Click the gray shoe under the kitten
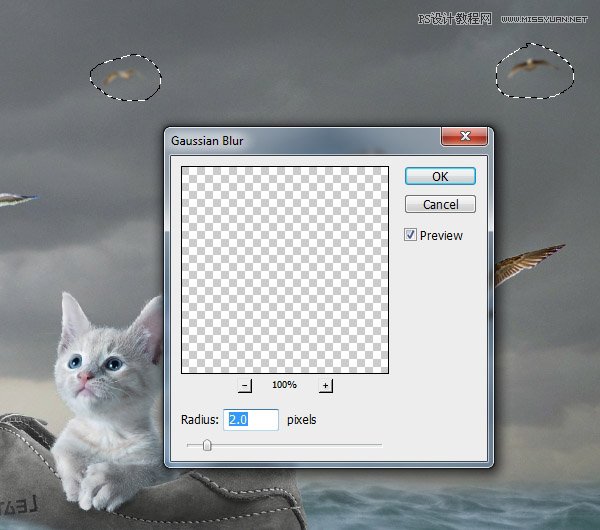This screenshot has height=530, width=600. 40,470
